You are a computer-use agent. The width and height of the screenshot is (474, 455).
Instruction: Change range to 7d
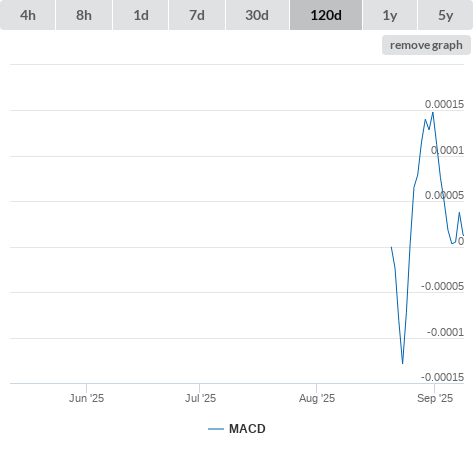pos(197,15)
